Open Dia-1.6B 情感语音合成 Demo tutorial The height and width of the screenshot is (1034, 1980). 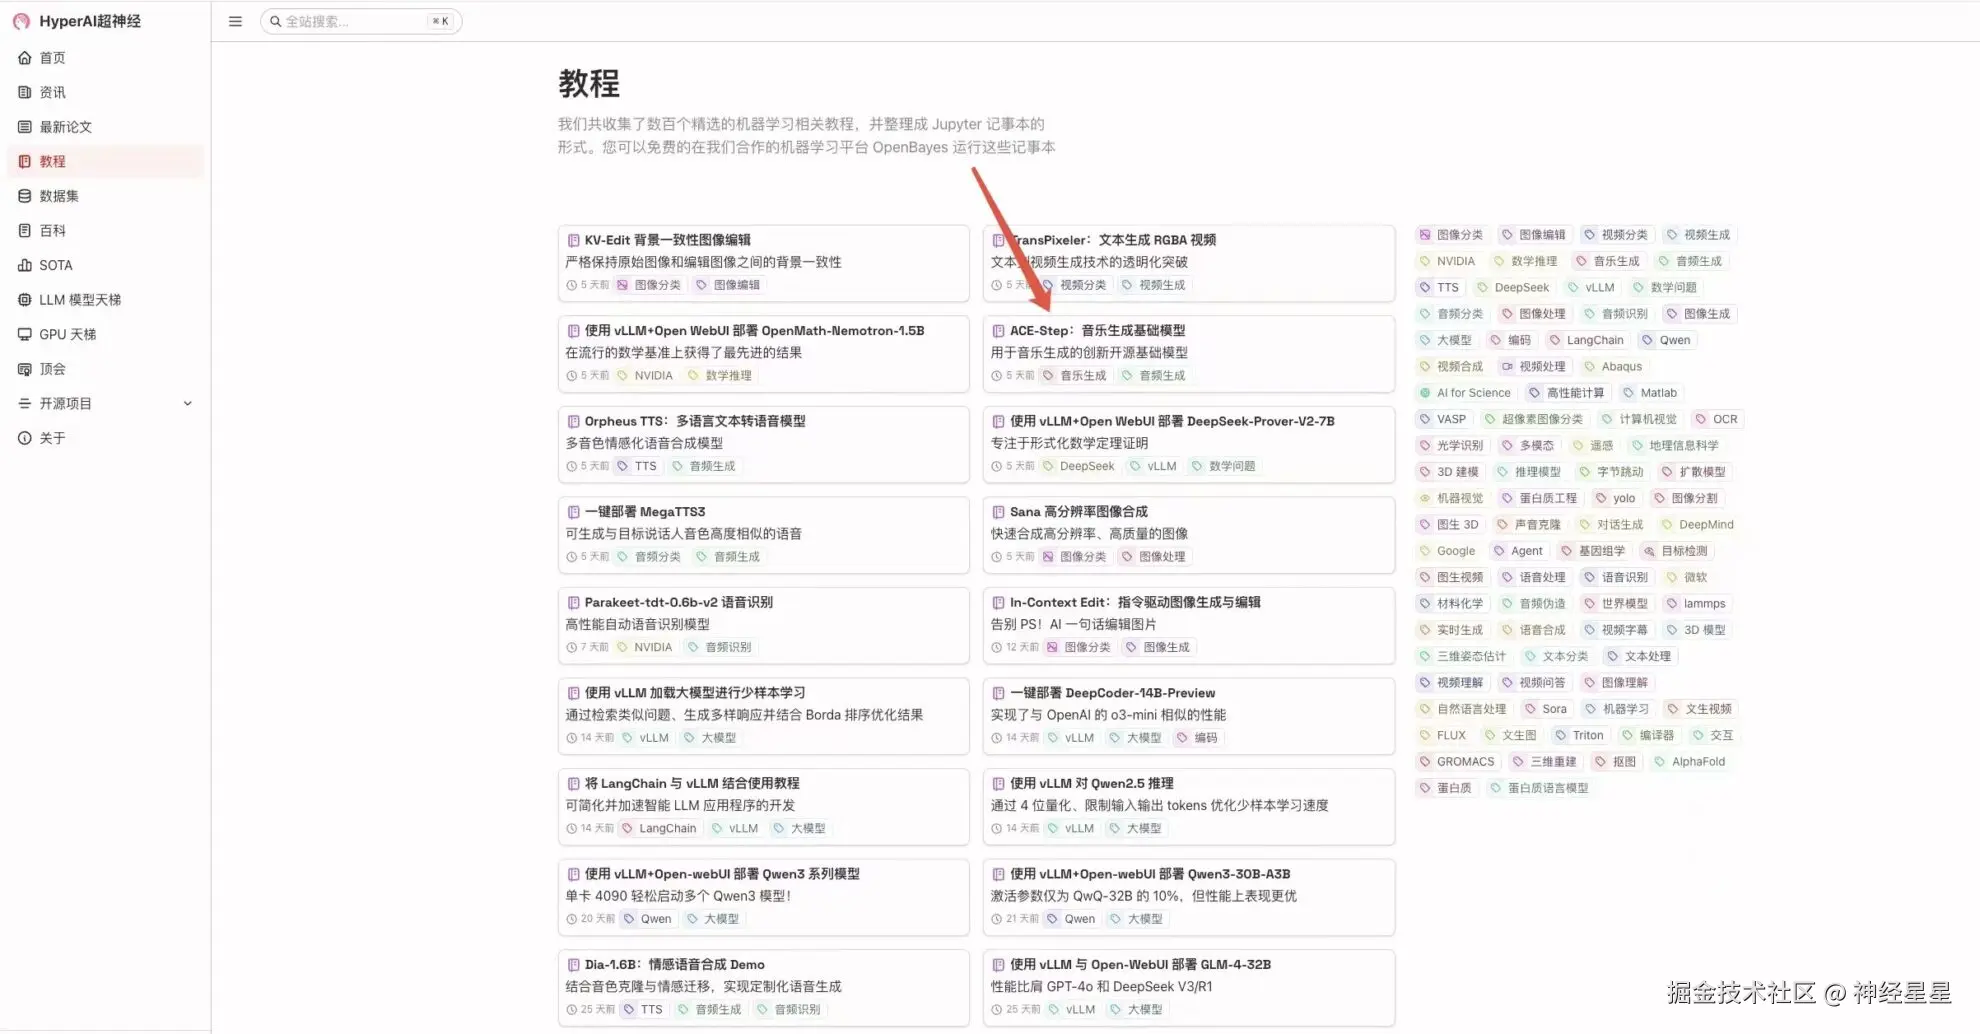[x=763, y=987]
